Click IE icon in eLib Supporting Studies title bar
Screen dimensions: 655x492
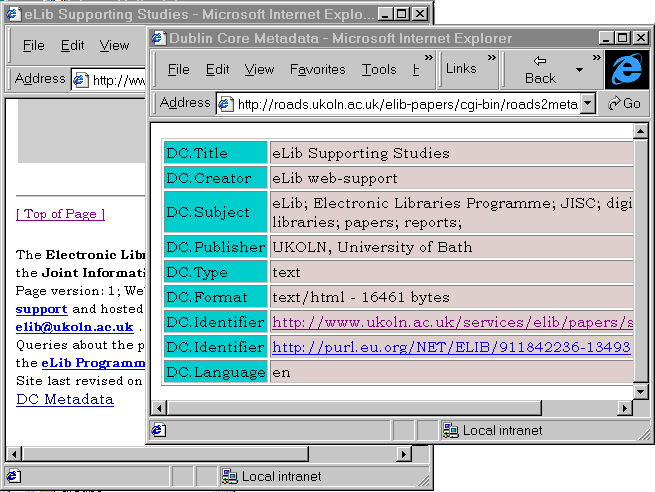point(13,14)
